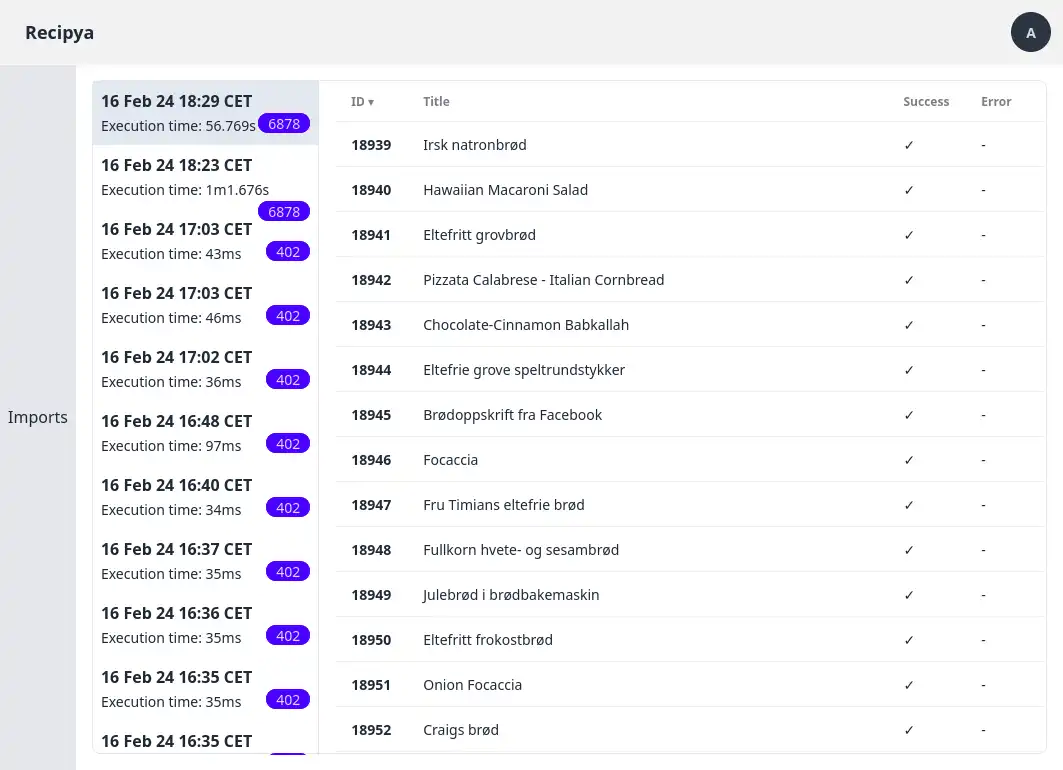Open the Imports sidebar tab
This screenshot has height=770, width=1063.
38,417
